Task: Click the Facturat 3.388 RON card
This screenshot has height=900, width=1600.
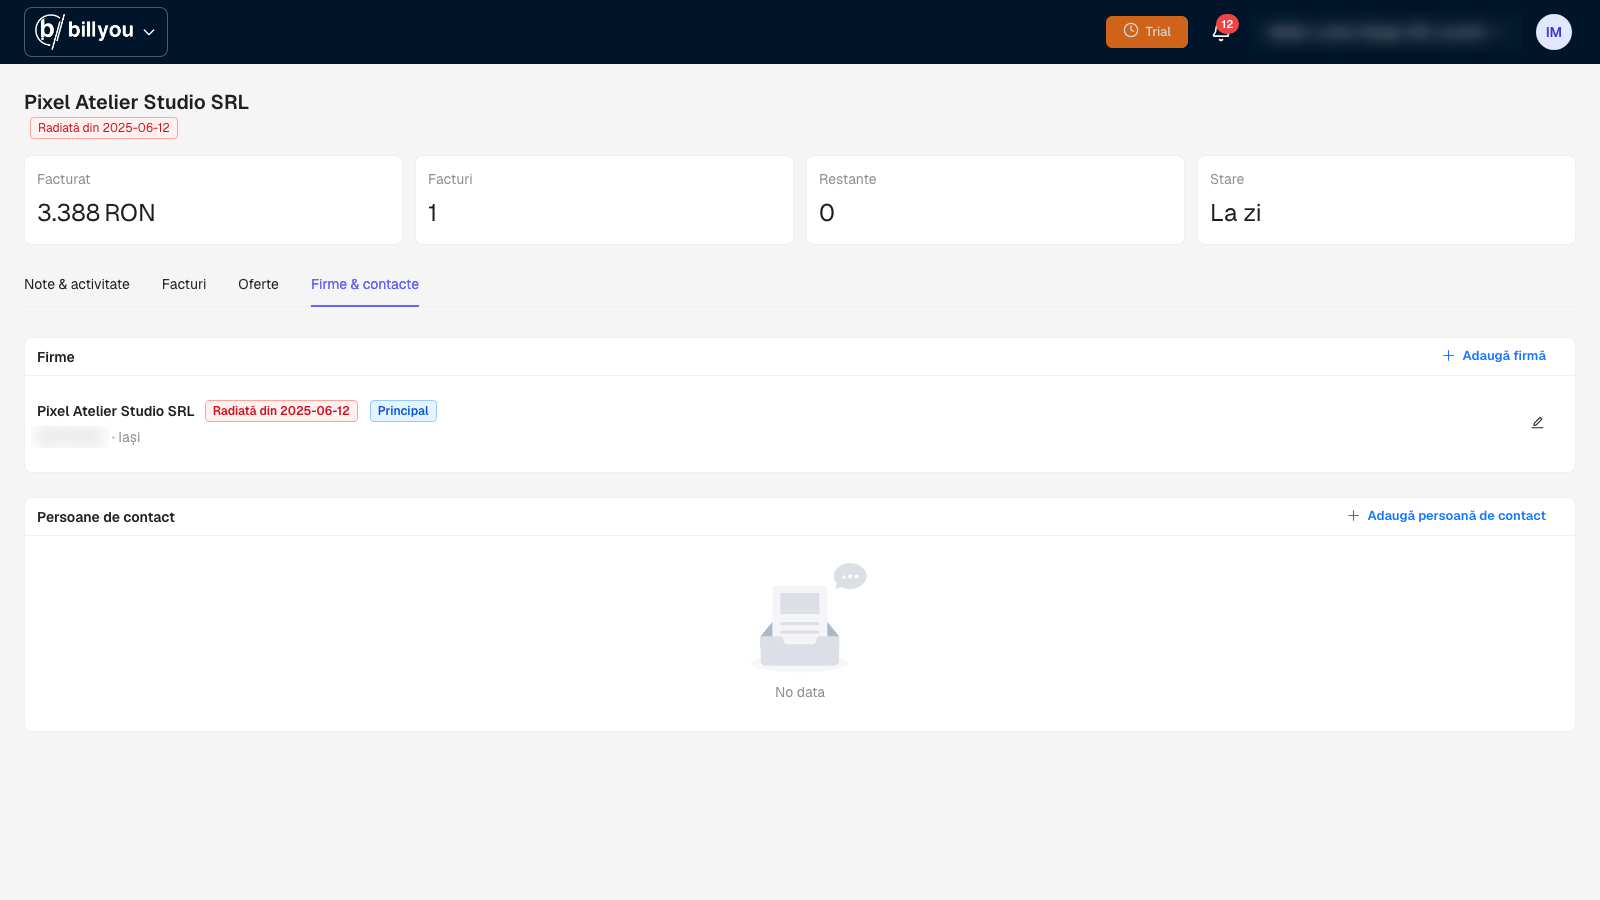Action: 213,200
